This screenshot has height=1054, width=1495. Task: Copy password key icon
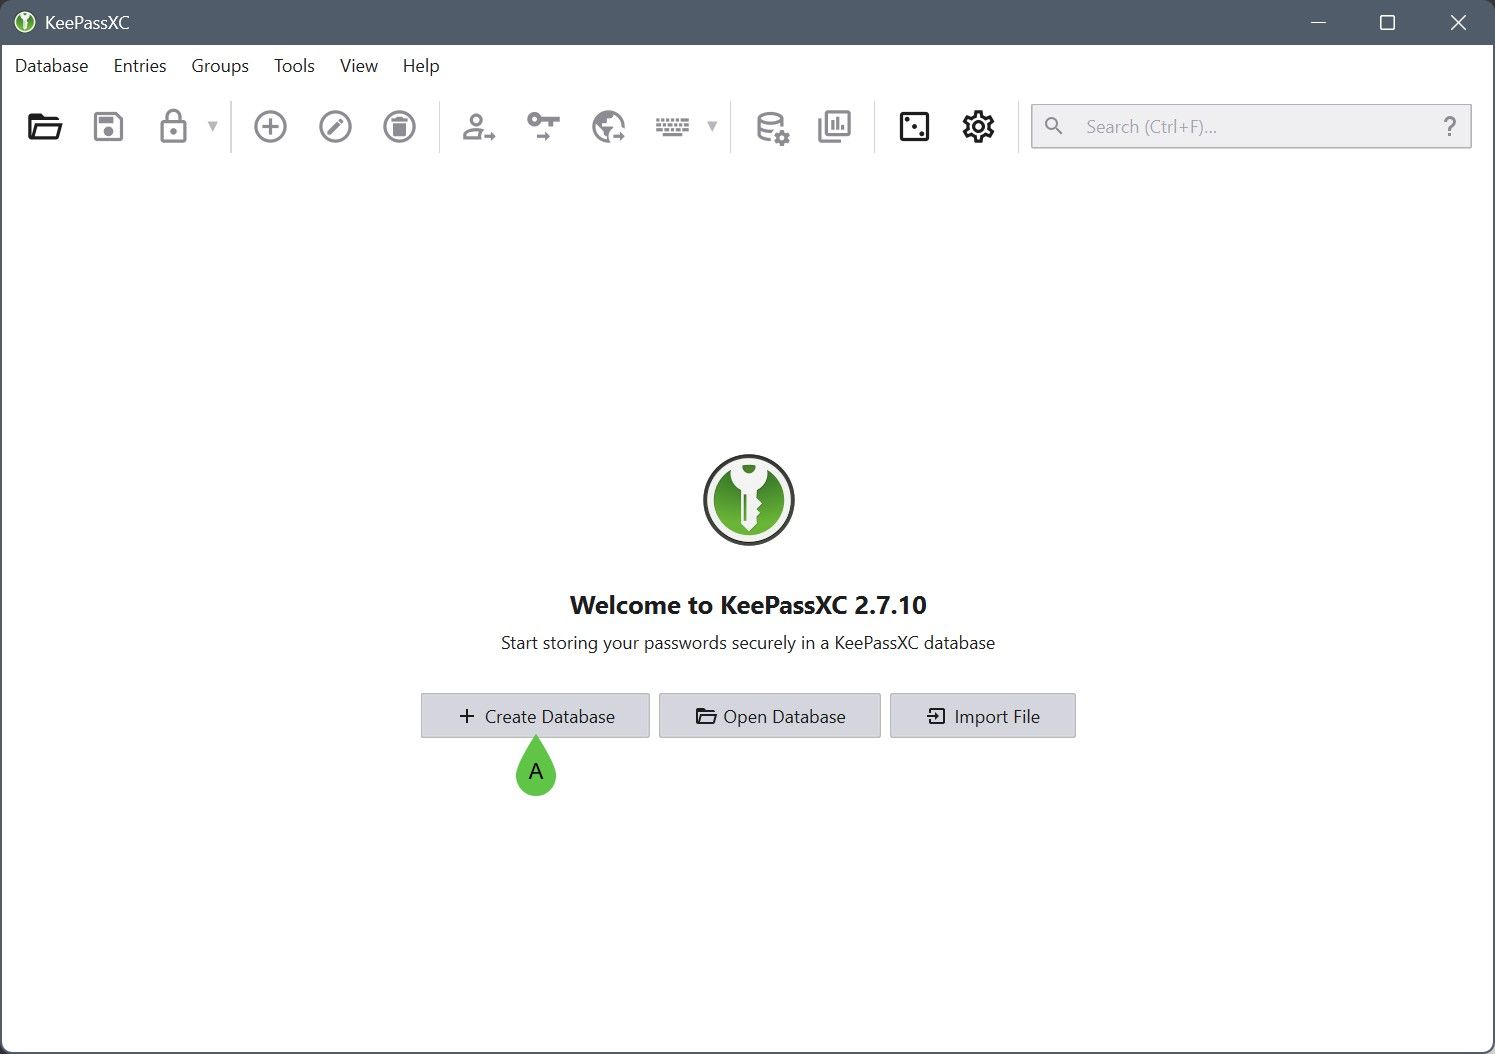(543, 127)
